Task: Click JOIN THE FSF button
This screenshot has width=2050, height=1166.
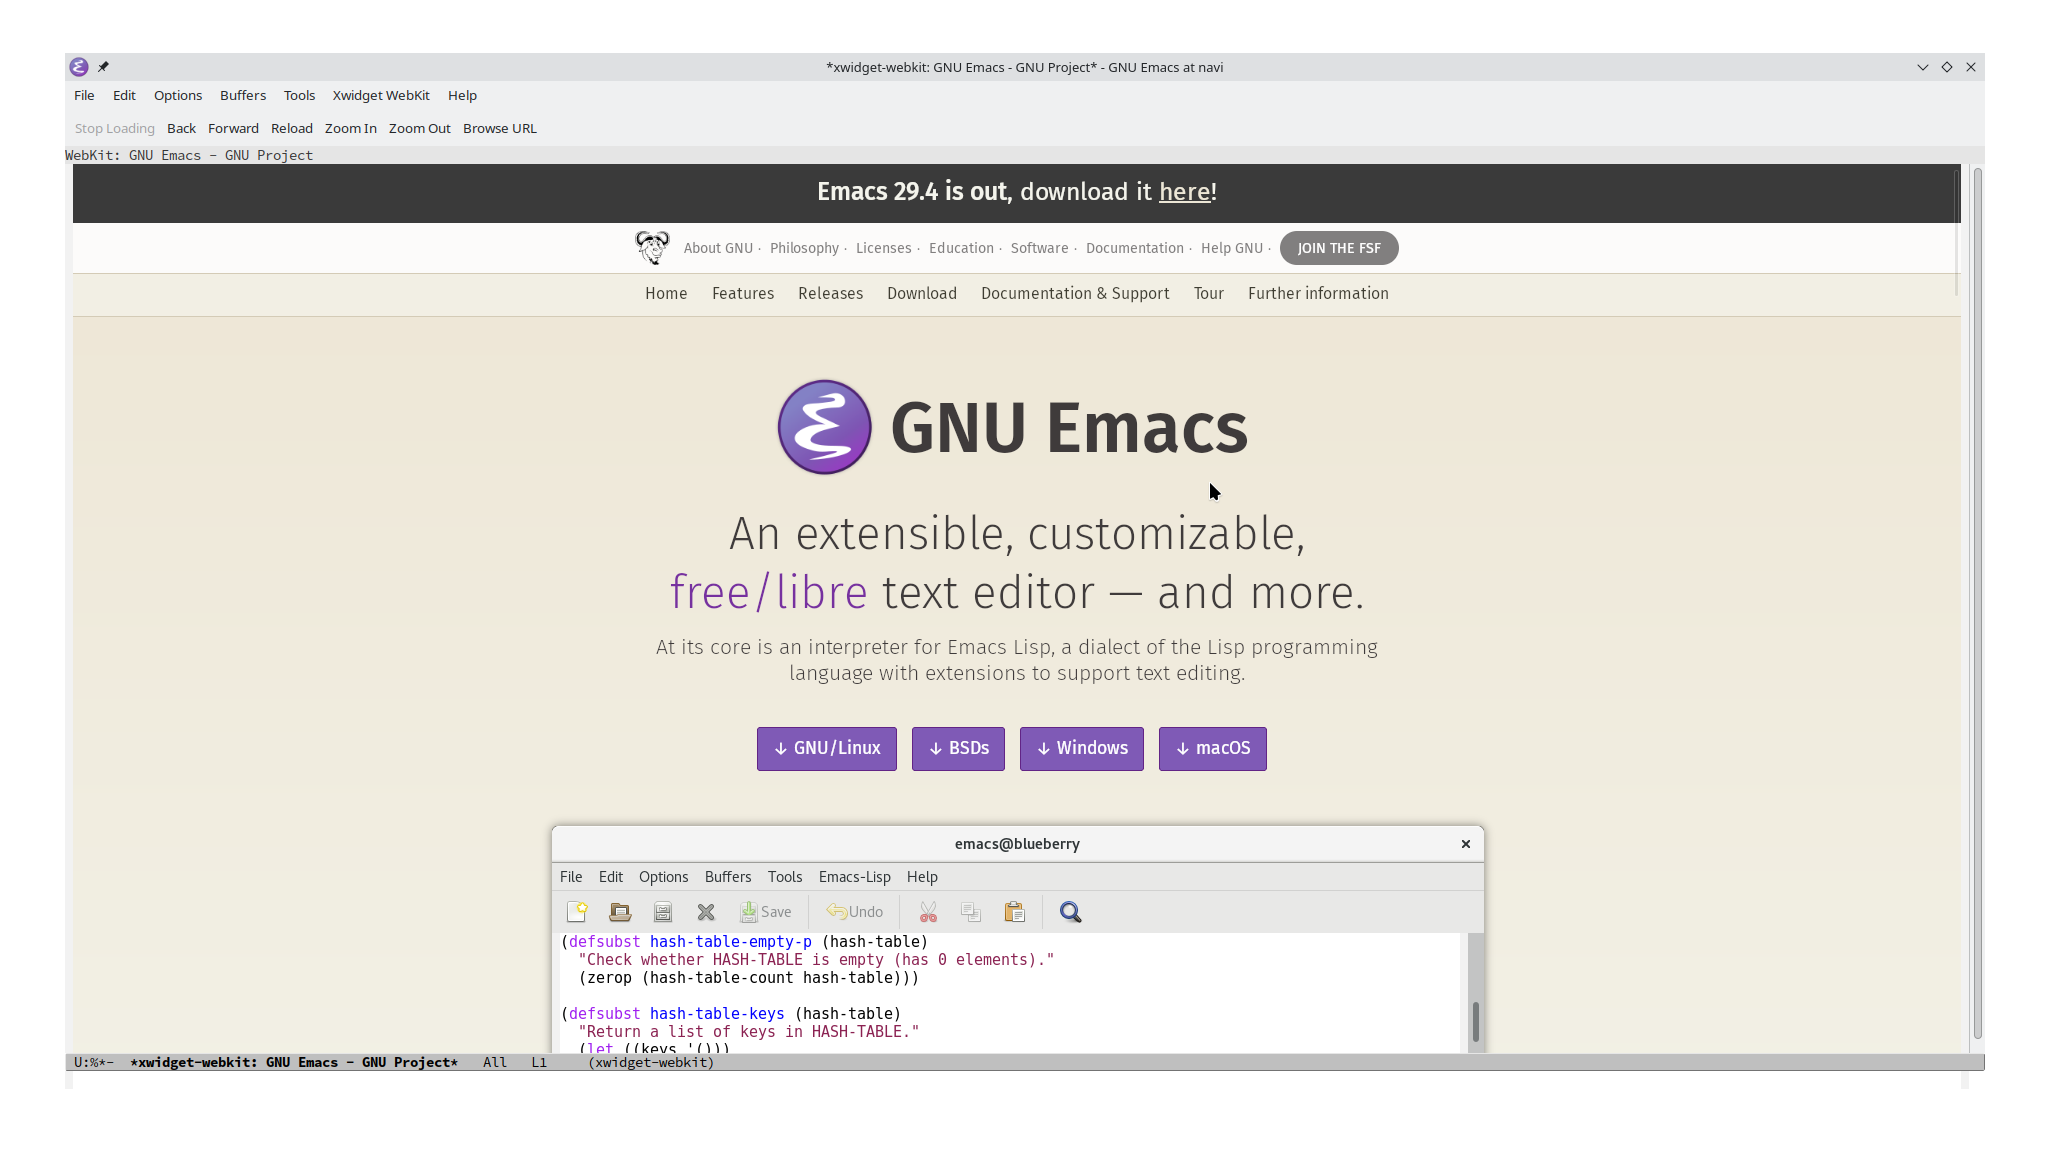Action: (x=1339, y=248)
